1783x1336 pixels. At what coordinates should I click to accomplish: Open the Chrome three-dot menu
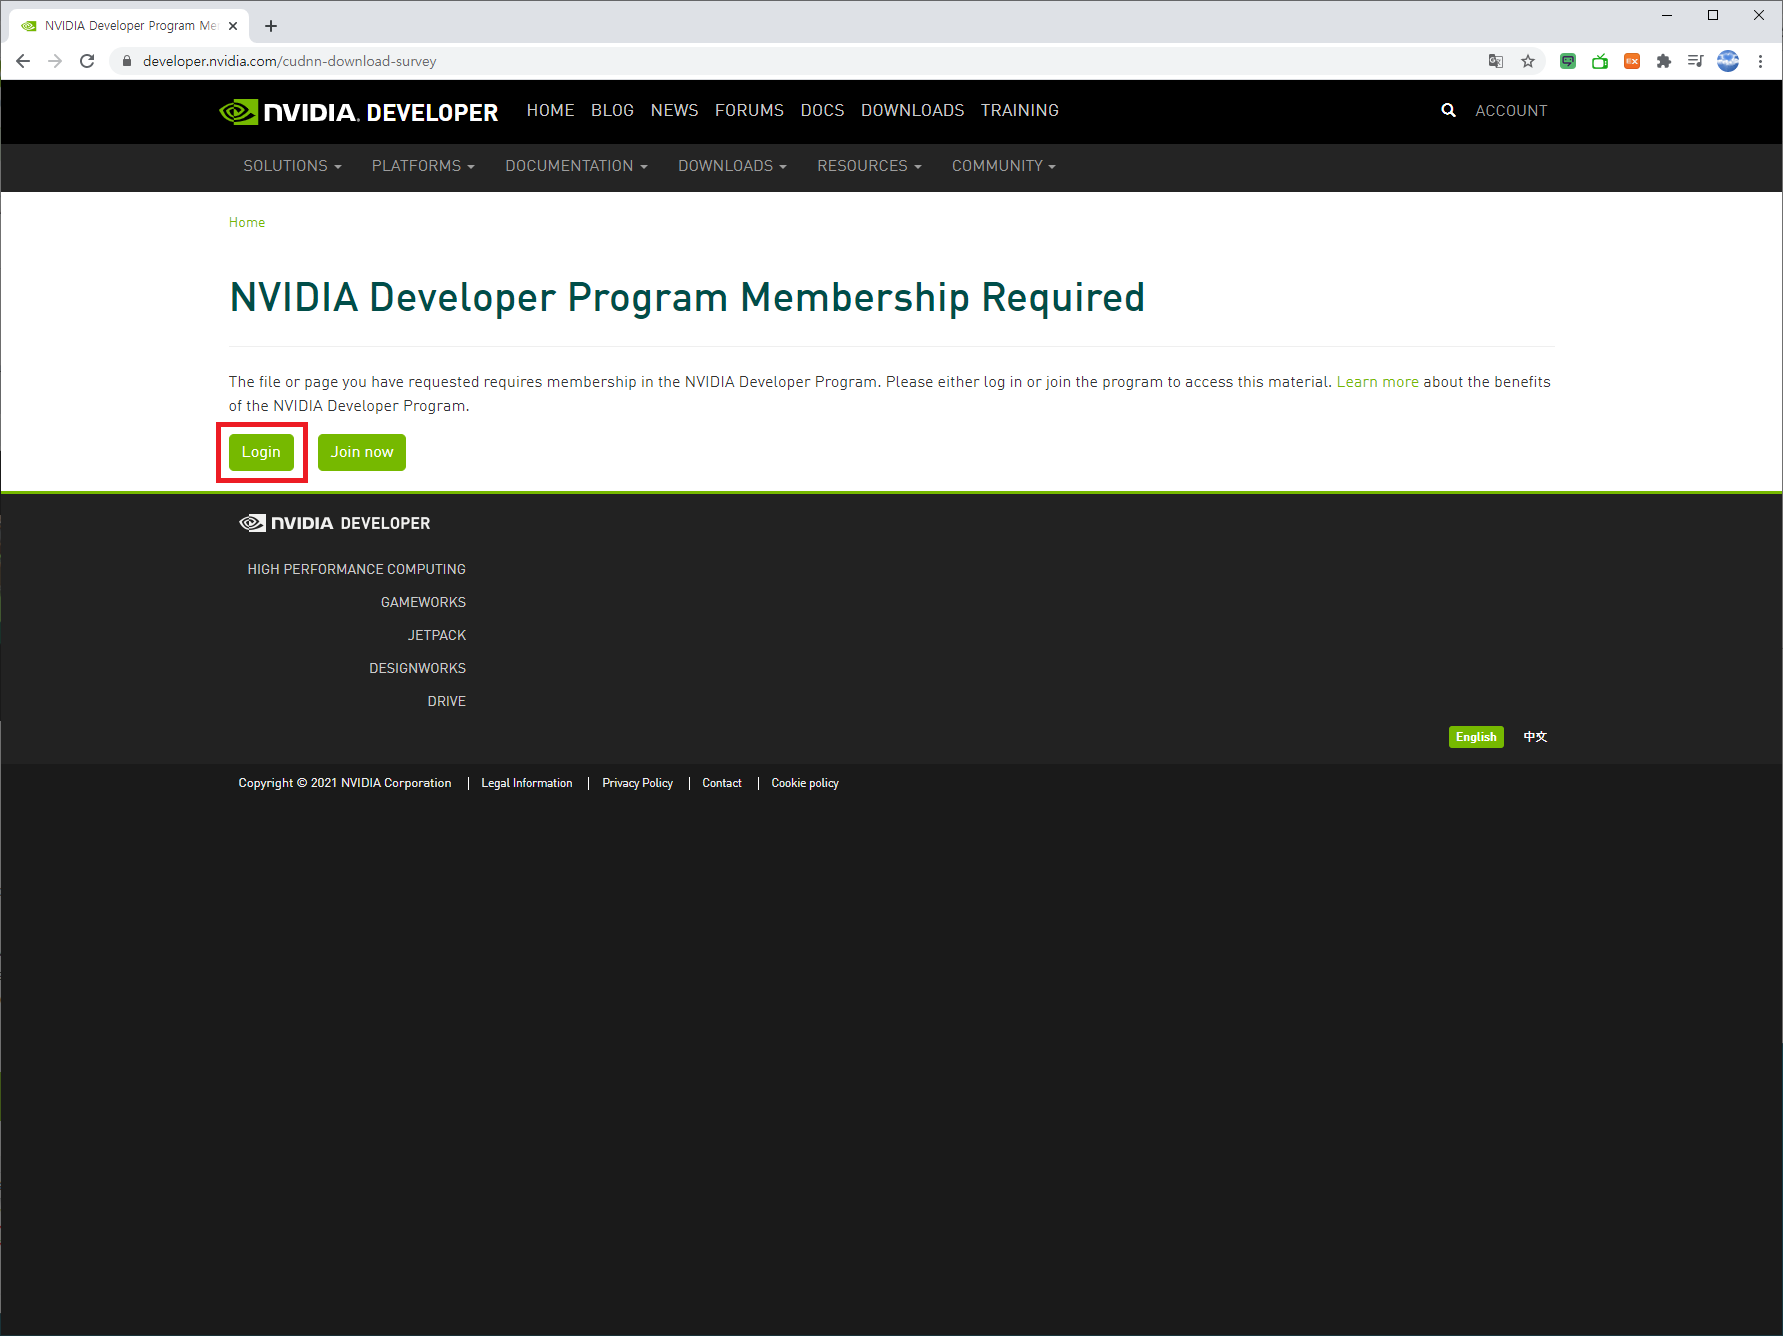tap(1760, 61)
